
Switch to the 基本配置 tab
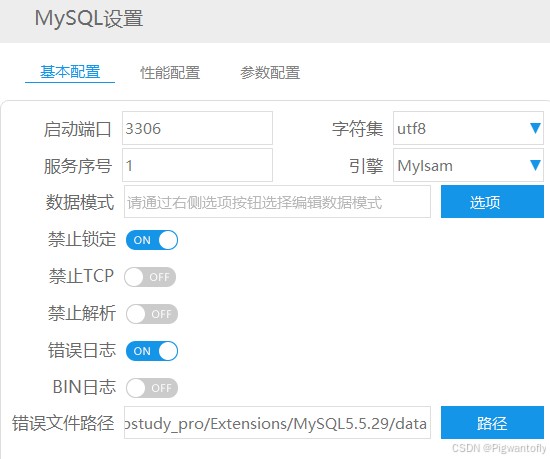(70, 72)
